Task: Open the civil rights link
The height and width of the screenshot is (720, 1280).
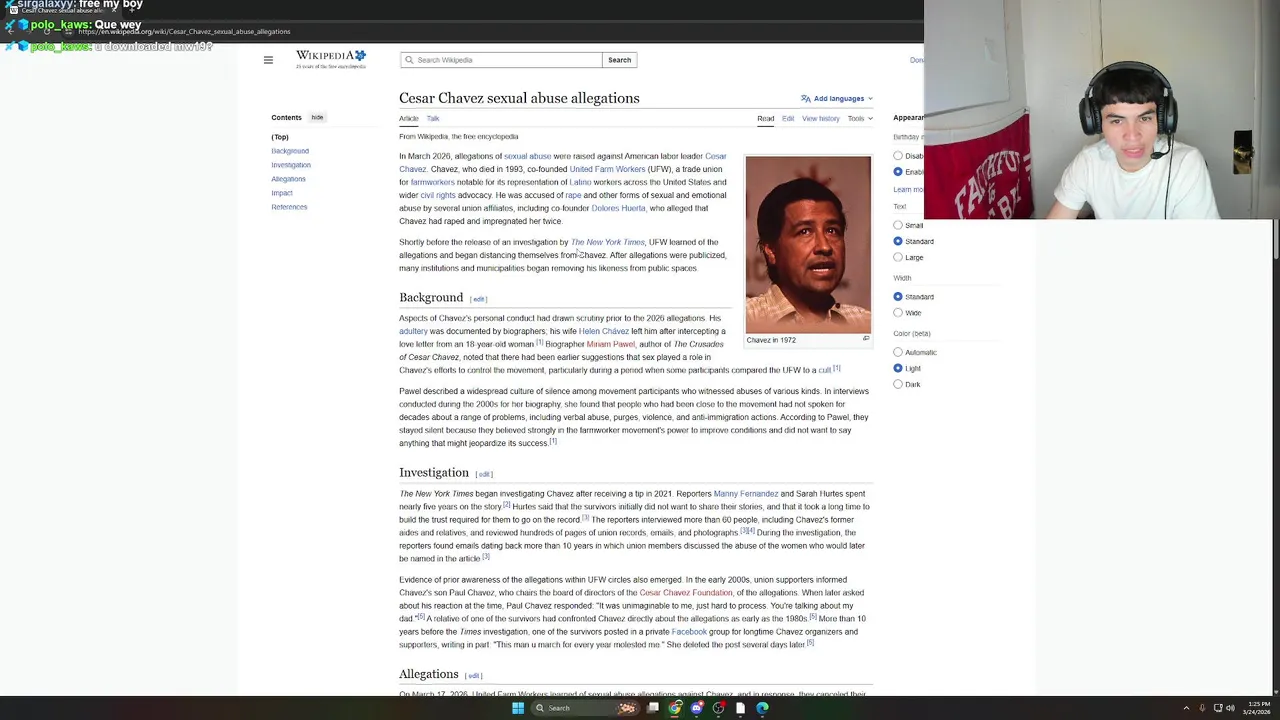Action: (437, 195)
